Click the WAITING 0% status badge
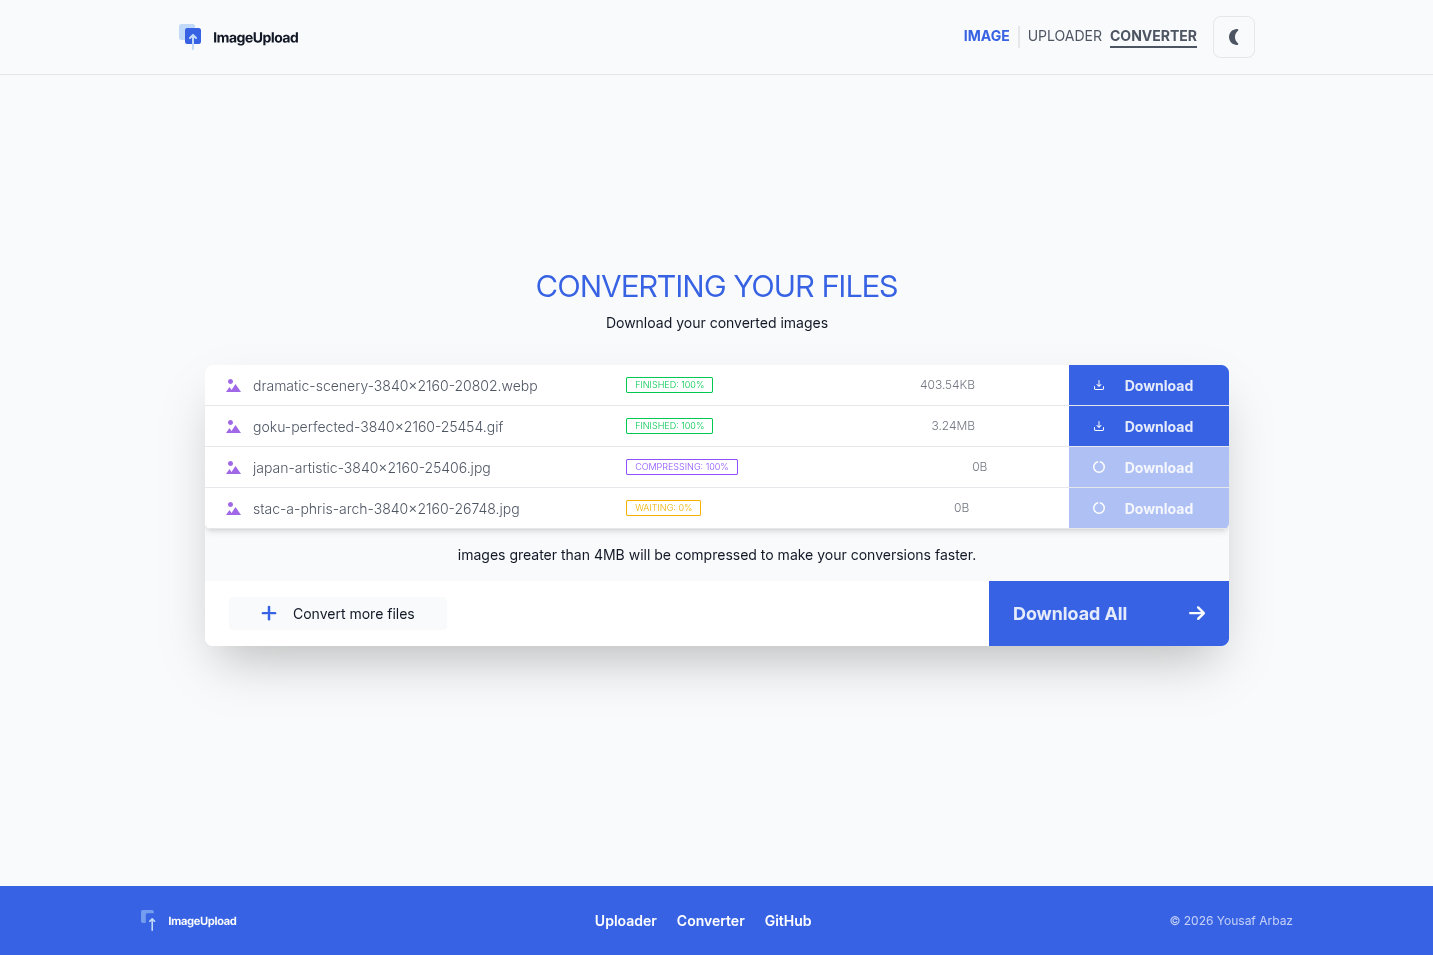The image size is (1433, 955). (663, 508)
